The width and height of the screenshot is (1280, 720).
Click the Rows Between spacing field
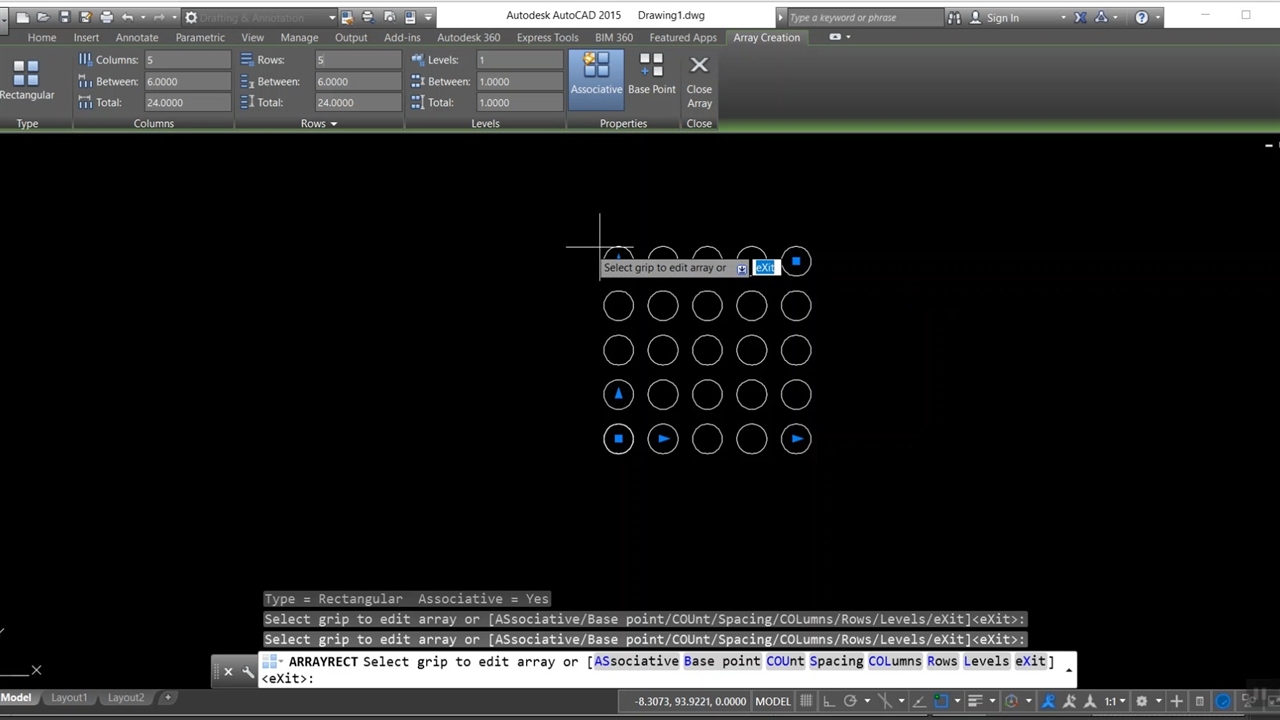click(x=357, y=81)
